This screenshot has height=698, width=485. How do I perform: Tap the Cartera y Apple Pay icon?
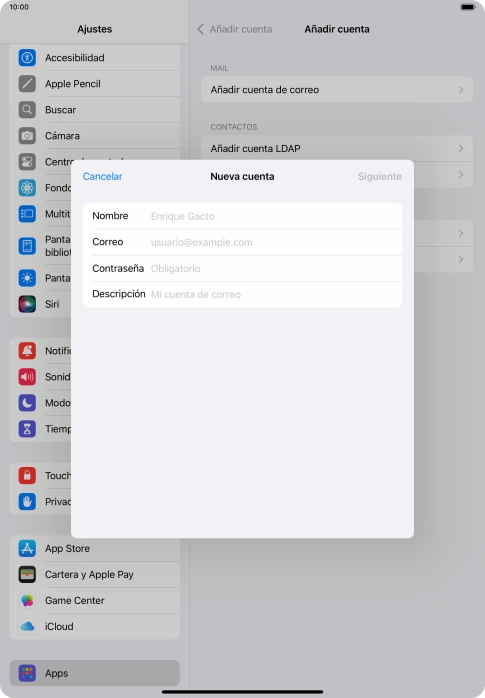pos(27,574)
